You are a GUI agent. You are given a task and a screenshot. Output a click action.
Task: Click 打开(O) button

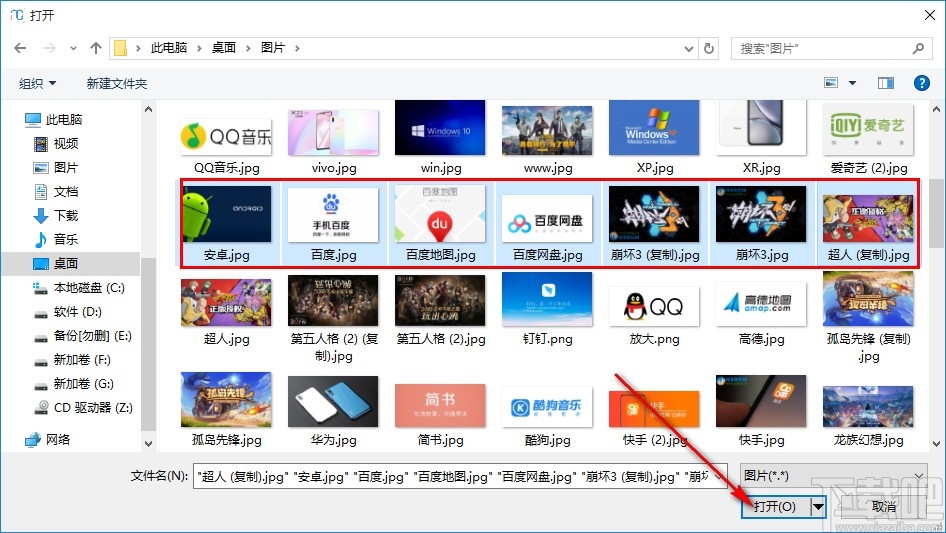pyautogui.click(x=776, y=506)
